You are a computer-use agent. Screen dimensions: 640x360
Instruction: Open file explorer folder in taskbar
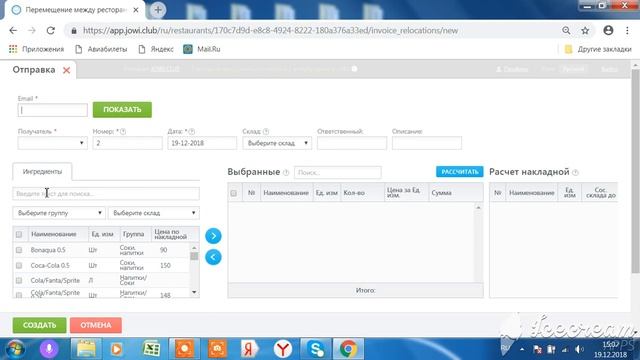click(86, 349)
